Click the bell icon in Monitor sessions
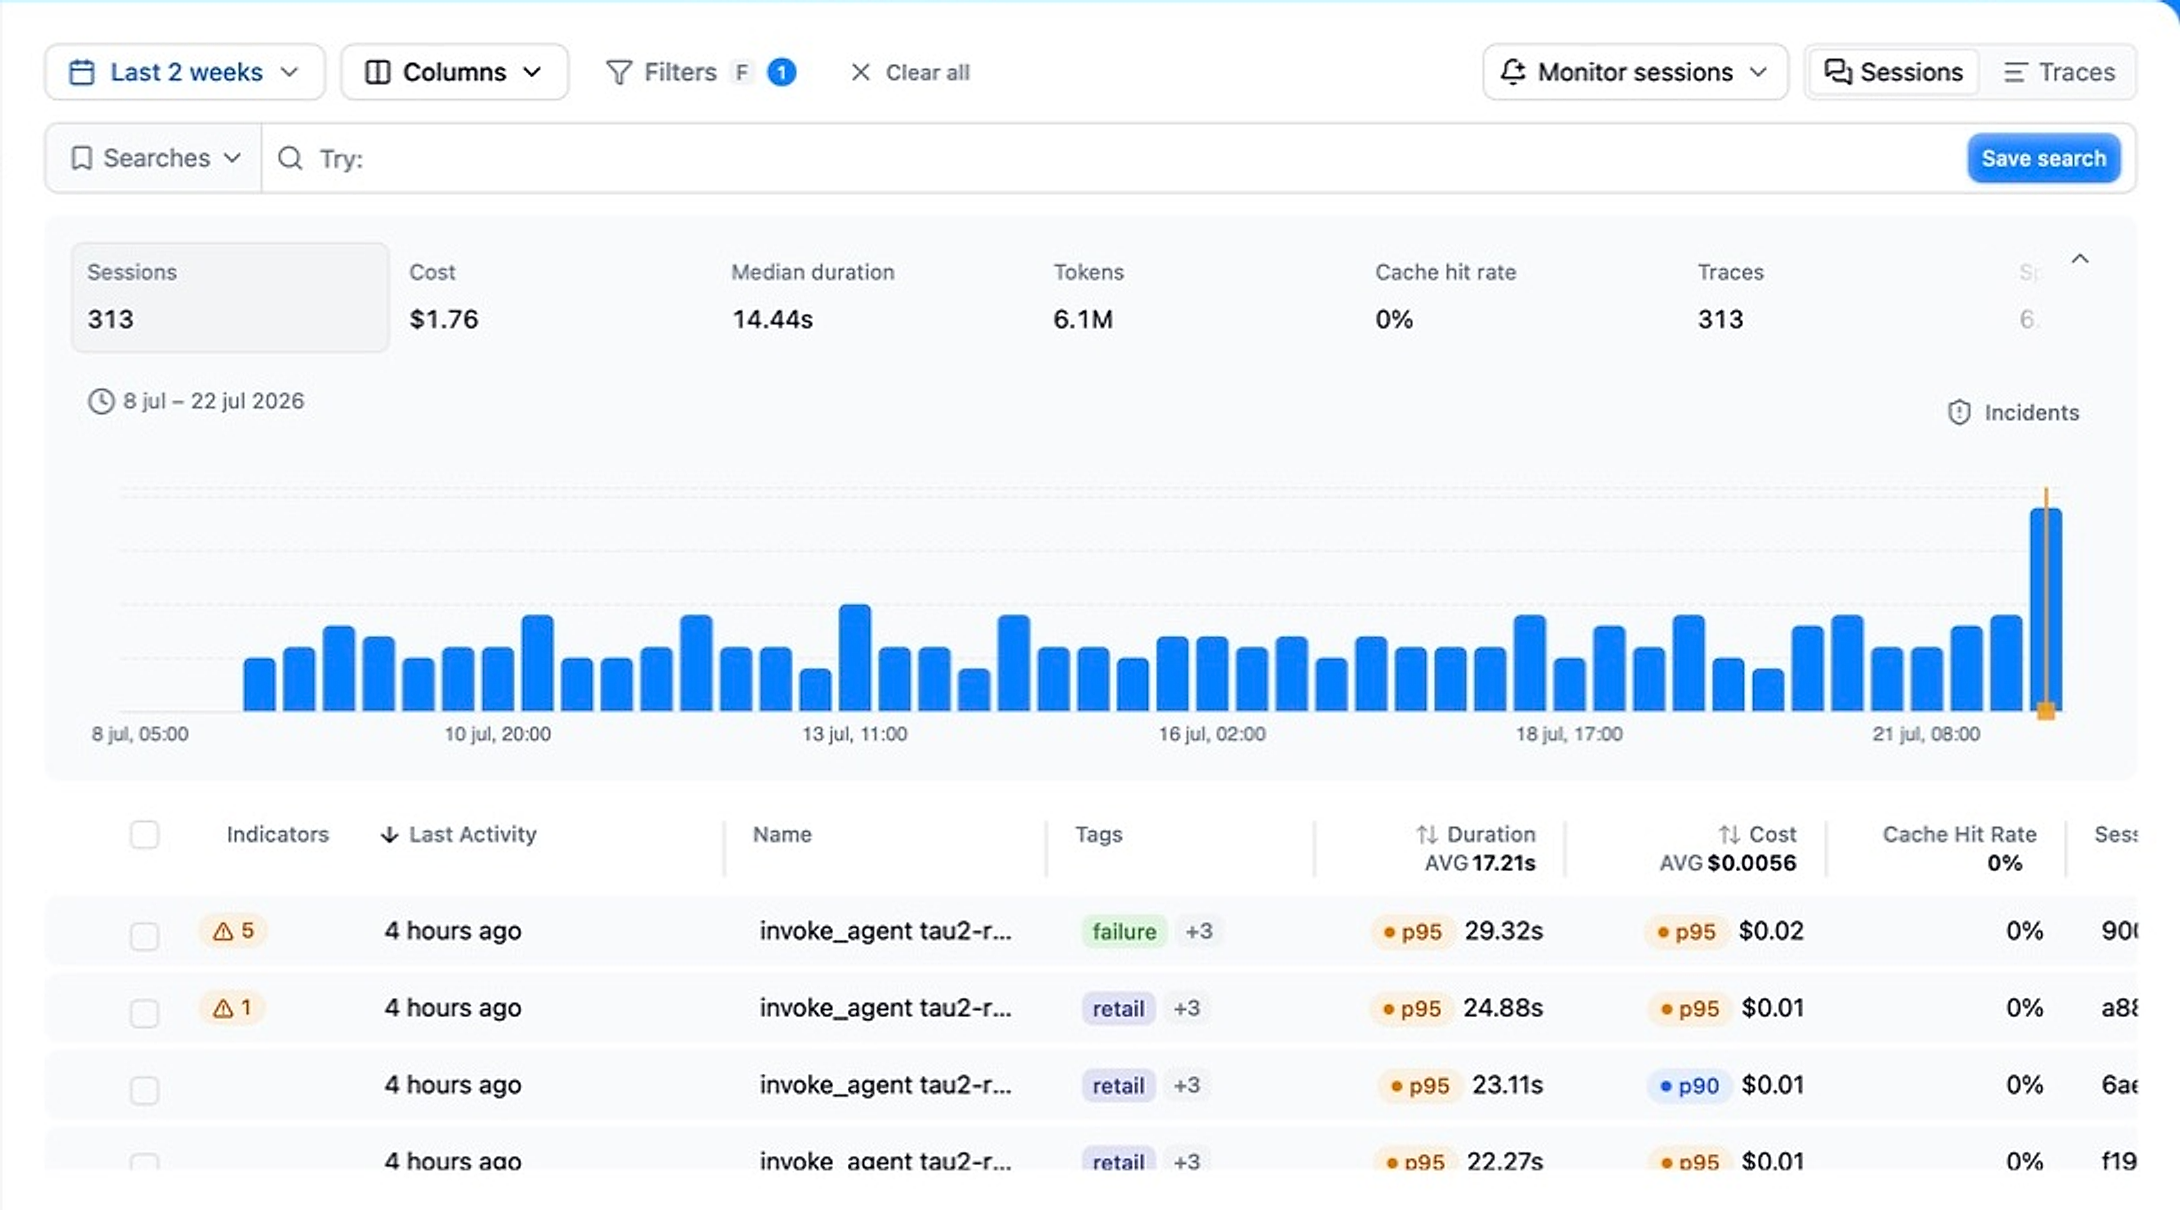The height and width of the screenshot is (1210, 2180). click(x=1513, y=72)
